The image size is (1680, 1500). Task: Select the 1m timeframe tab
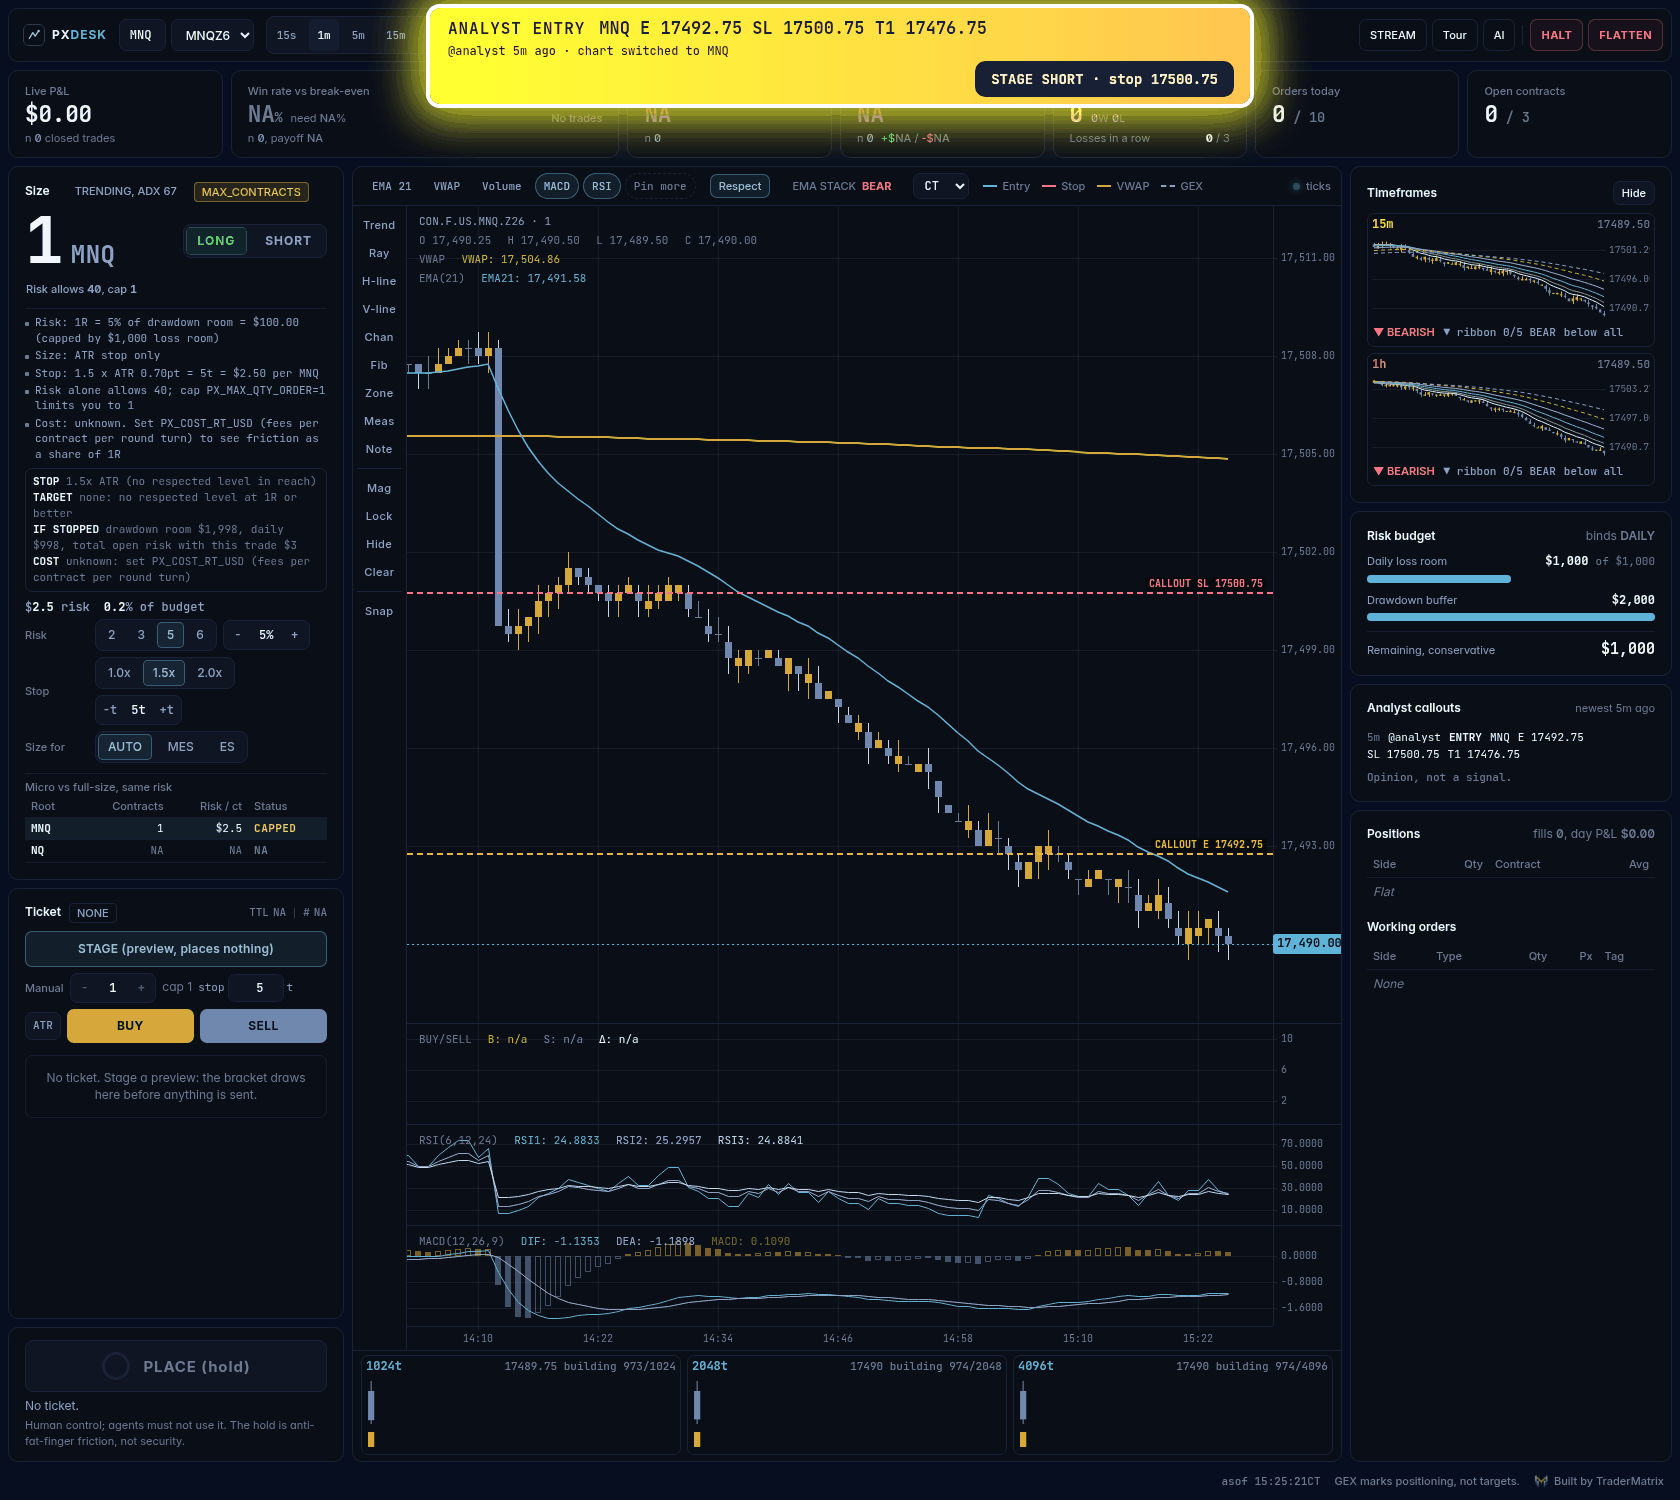324,35
